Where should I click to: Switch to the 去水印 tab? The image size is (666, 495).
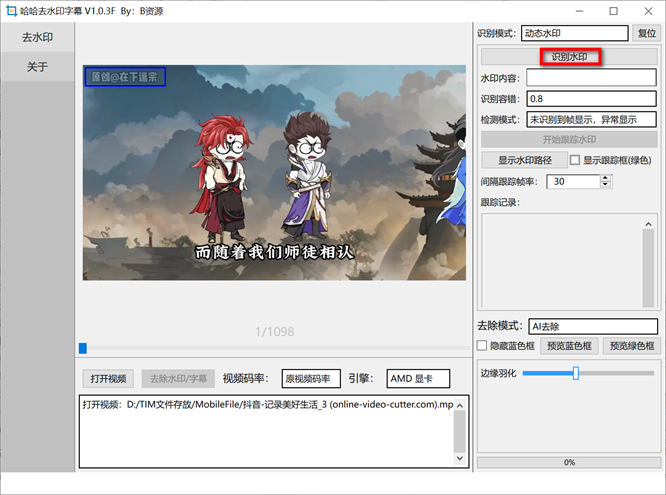pyautogui.click(x=36, y=38)
